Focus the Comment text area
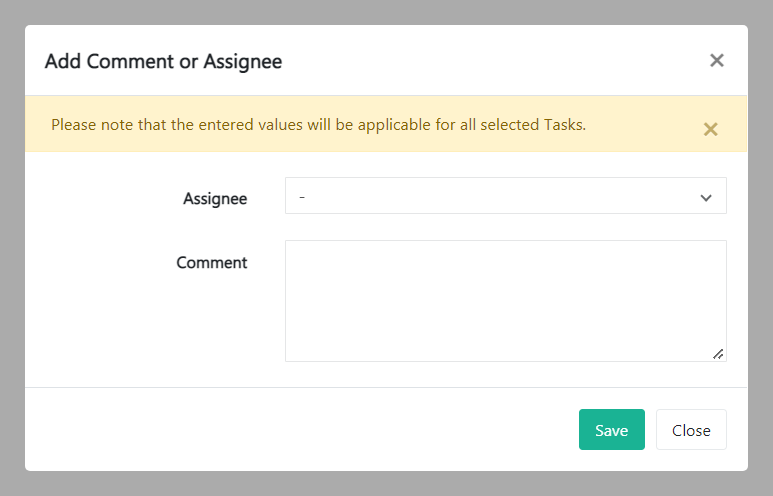 pyautogui.click(x=505, y=300)
